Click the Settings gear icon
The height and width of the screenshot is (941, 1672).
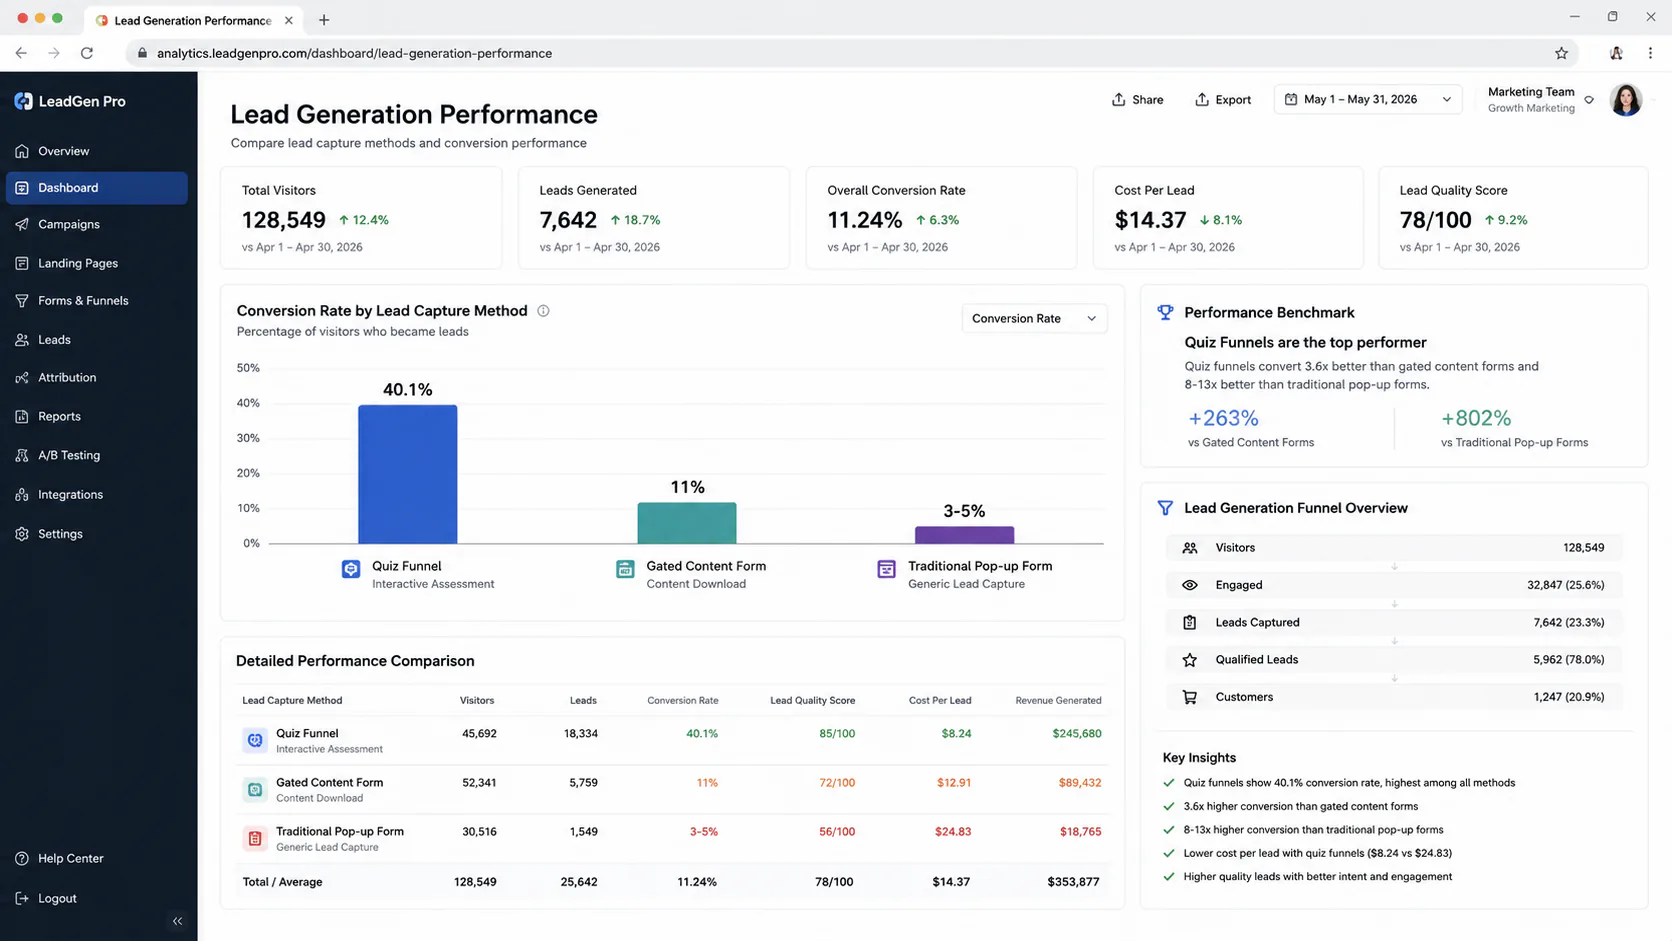tap(22, 534)
